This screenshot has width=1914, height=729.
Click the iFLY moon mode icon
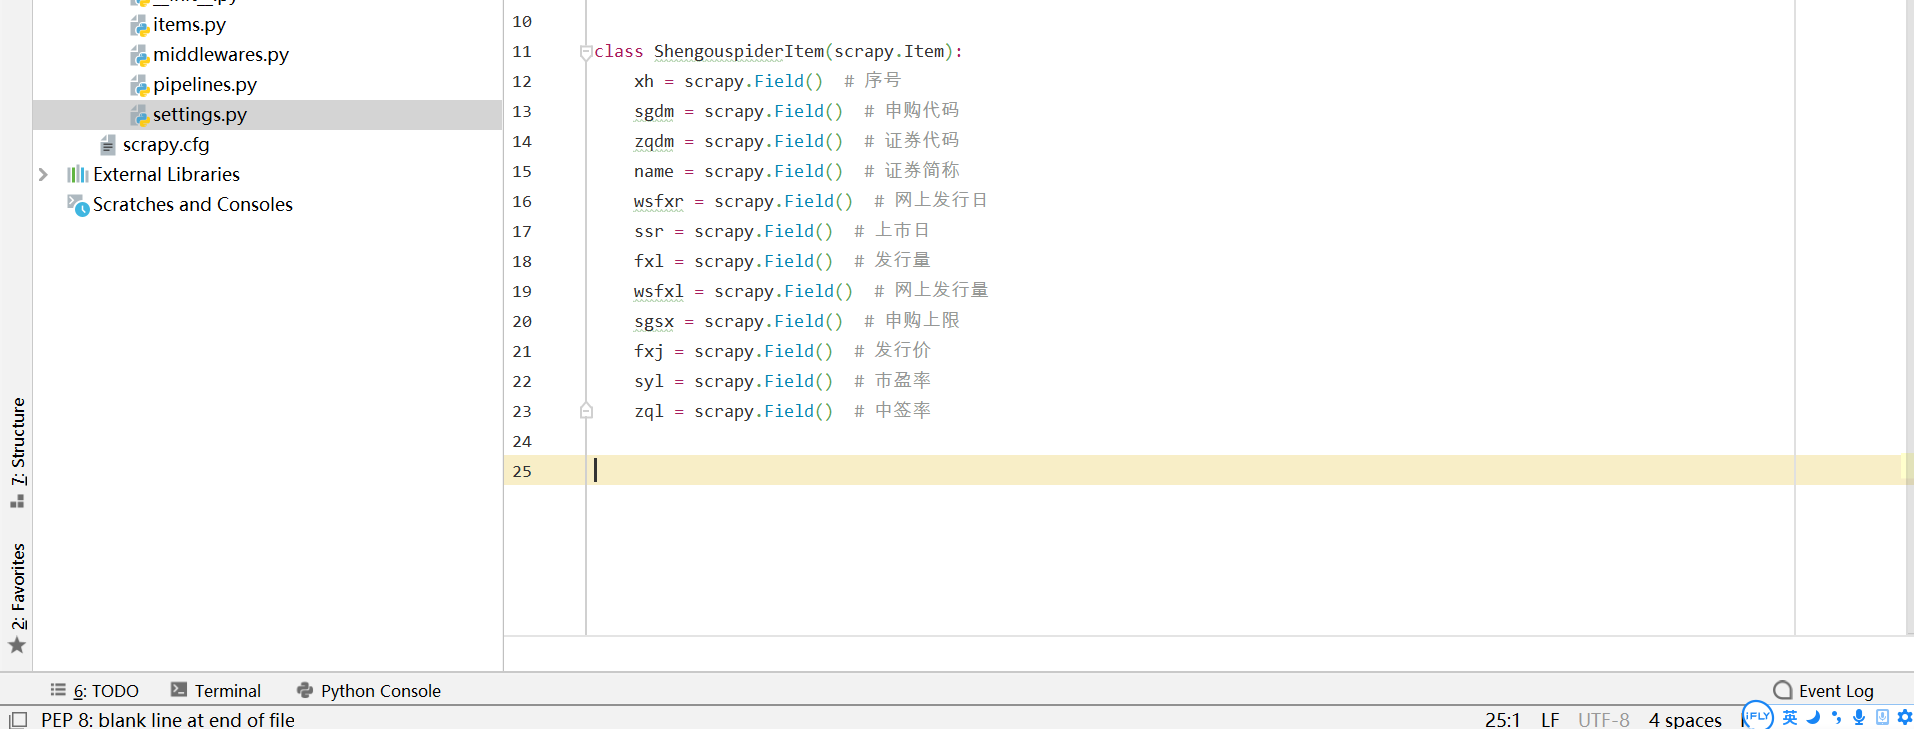[1813, 717]
